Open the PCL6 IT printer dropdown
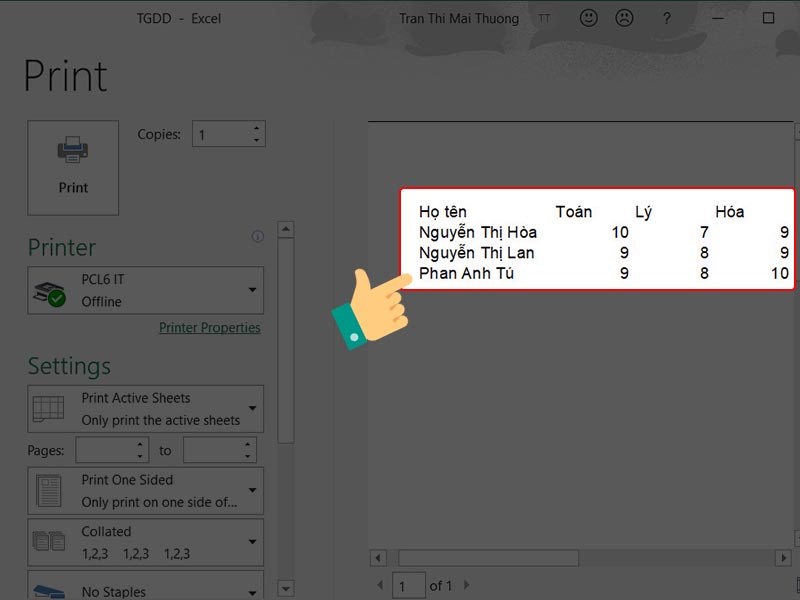Screen dimensions: 800x600 (x=250, y=290)
